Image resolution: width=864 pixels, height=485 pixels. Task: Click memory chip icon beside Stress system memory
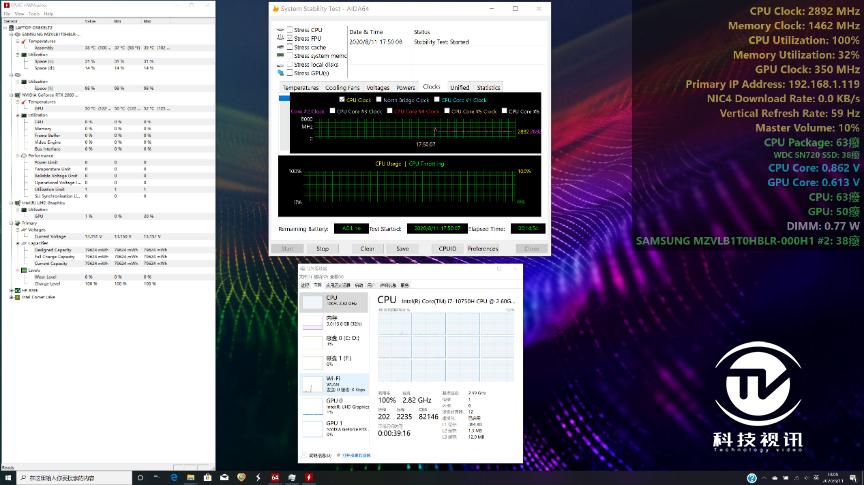pyautogui.click(x=280, y=56)
